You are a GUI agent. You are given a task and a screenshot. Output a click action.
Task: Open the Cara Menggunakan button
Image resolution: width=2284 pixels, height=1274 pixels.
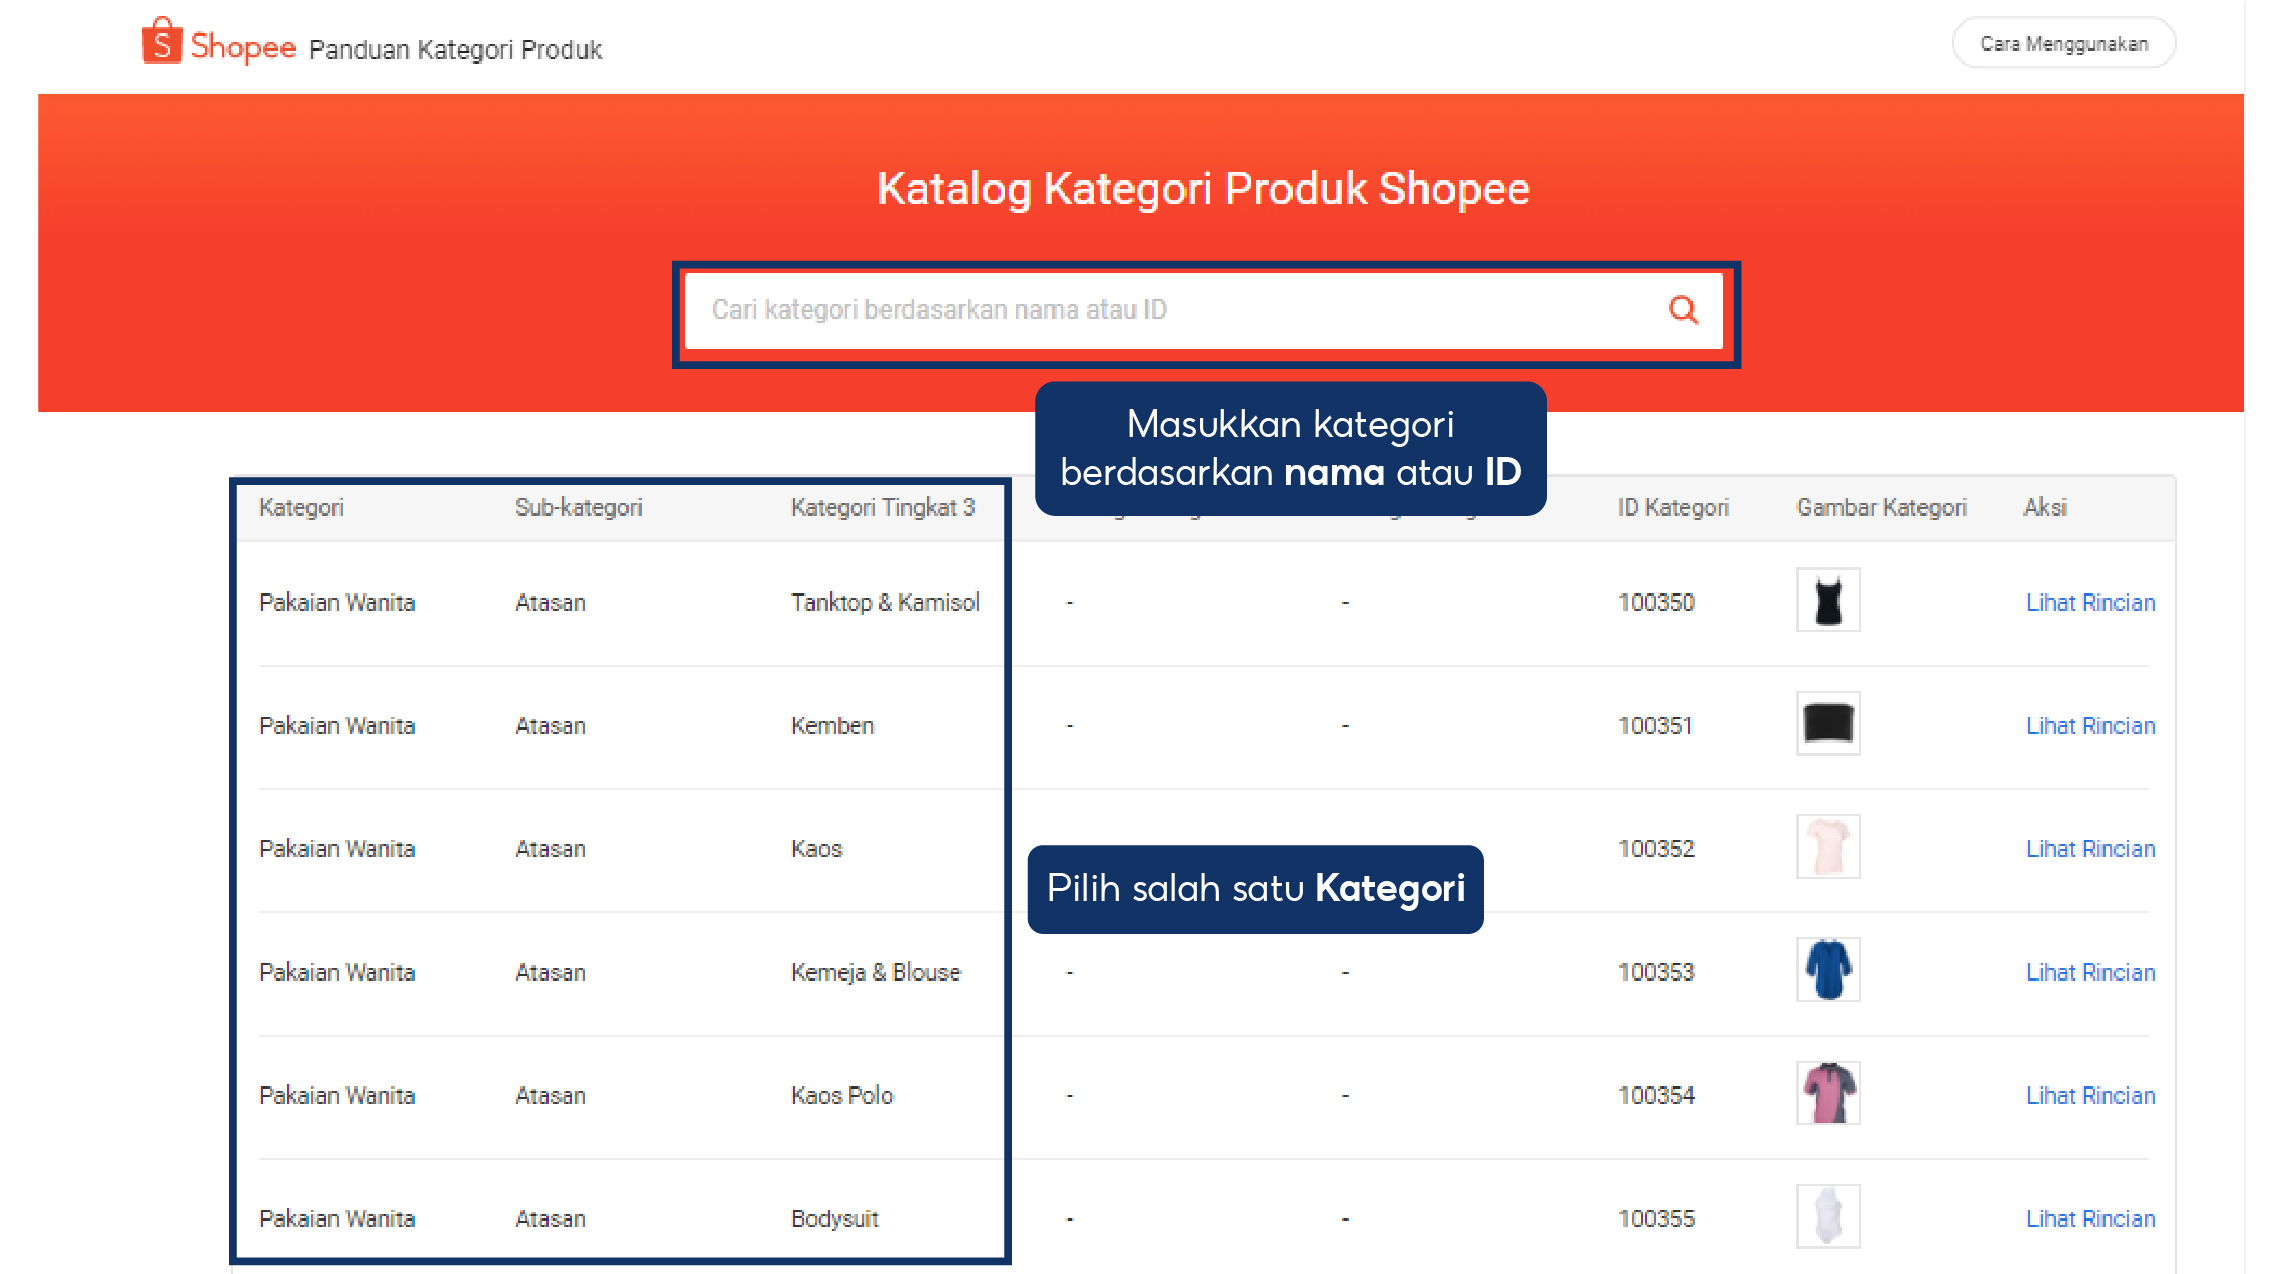pyautogui.click(x=2063, y=44)
